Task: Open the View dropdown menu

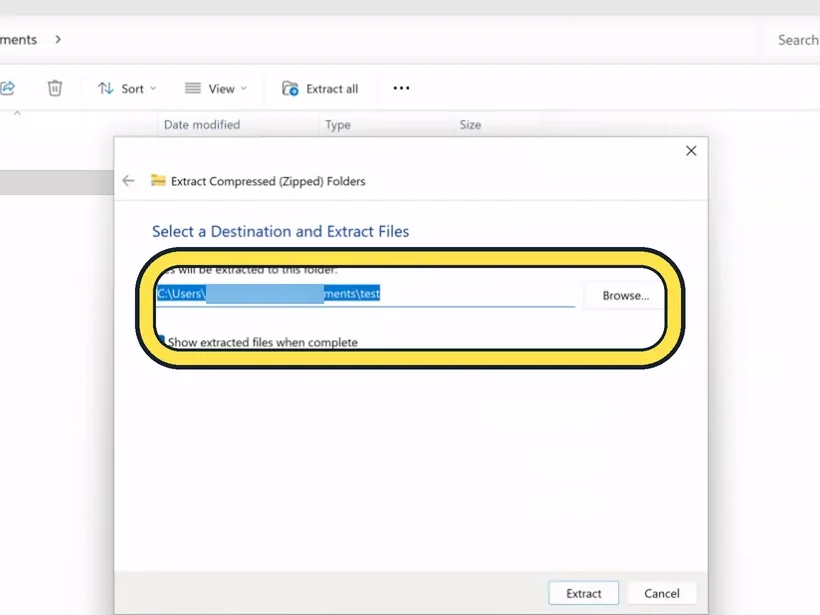Action: [216, 89]
